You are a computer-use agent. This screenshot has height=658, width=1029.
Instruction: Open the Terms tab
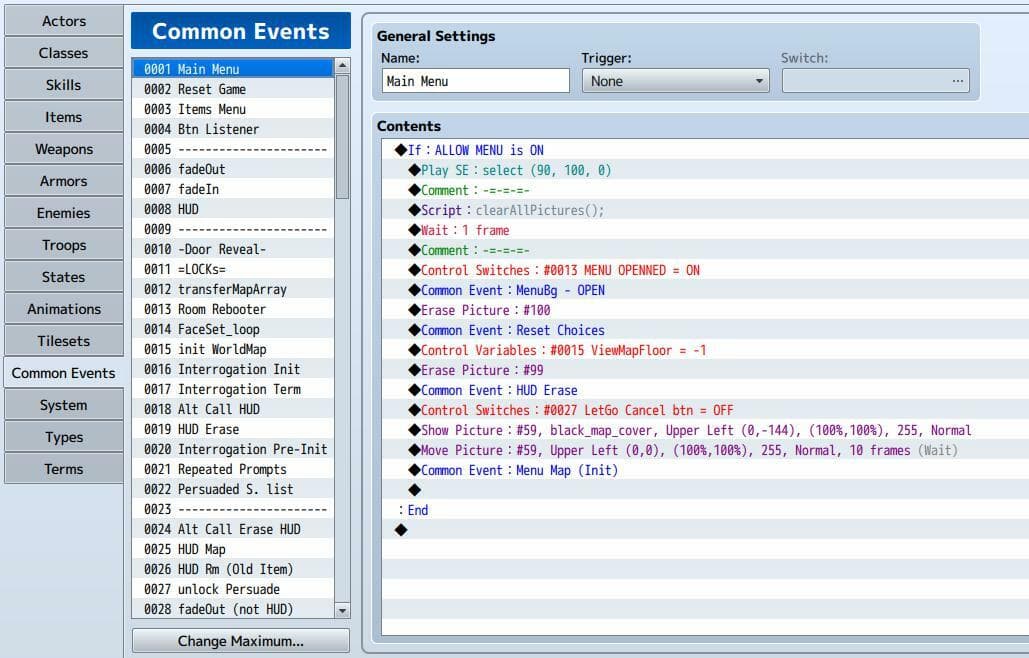click(x=64, y=469)
